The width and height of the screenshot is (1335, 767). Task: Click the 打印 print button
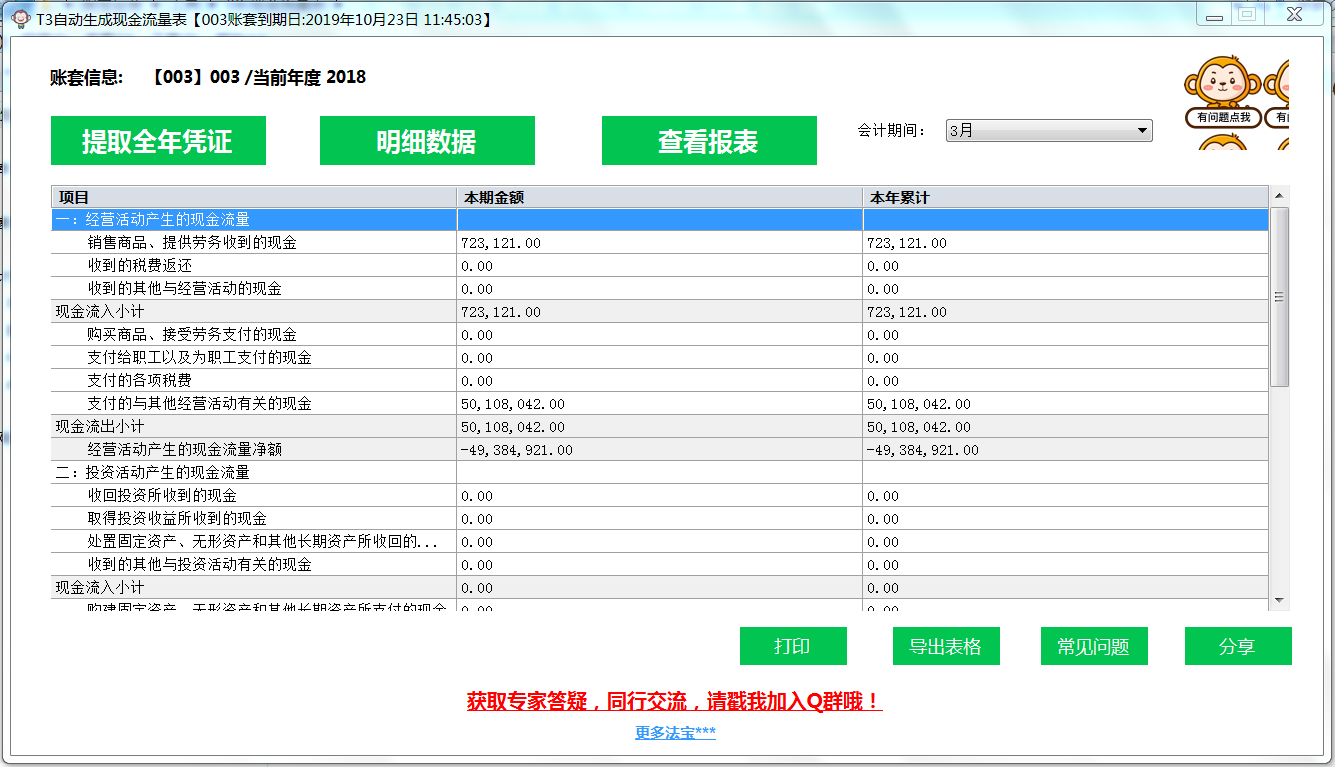click(793, 646)
